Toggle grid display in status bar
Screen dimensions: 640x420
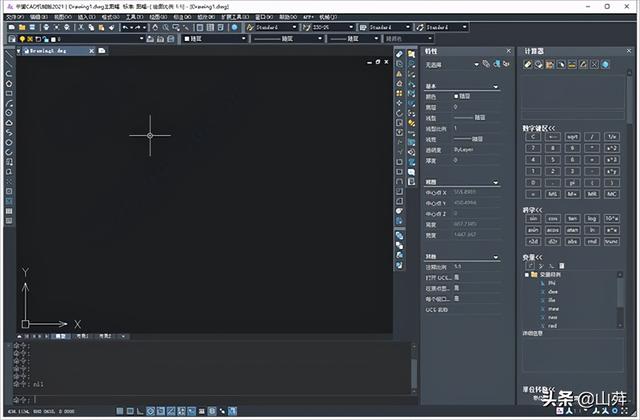click(x=127, y=411)
